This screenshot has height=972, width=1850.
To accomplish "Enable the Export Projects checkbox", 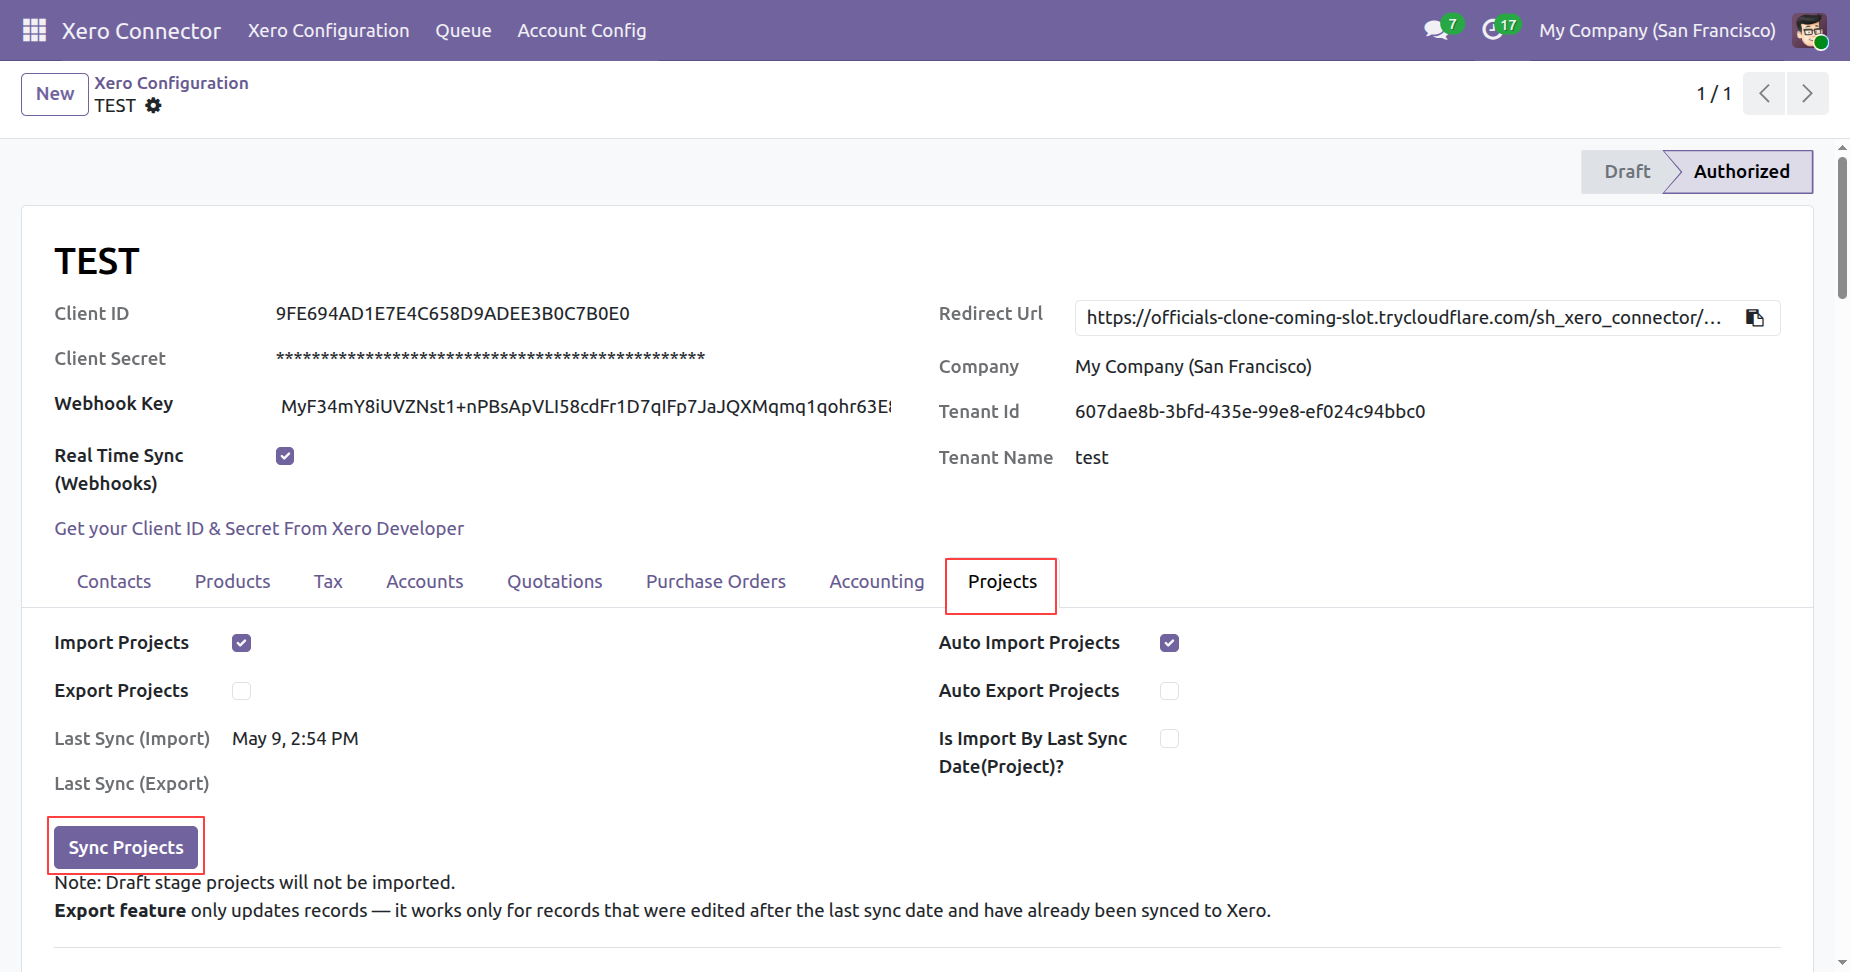I will [241, 691].
